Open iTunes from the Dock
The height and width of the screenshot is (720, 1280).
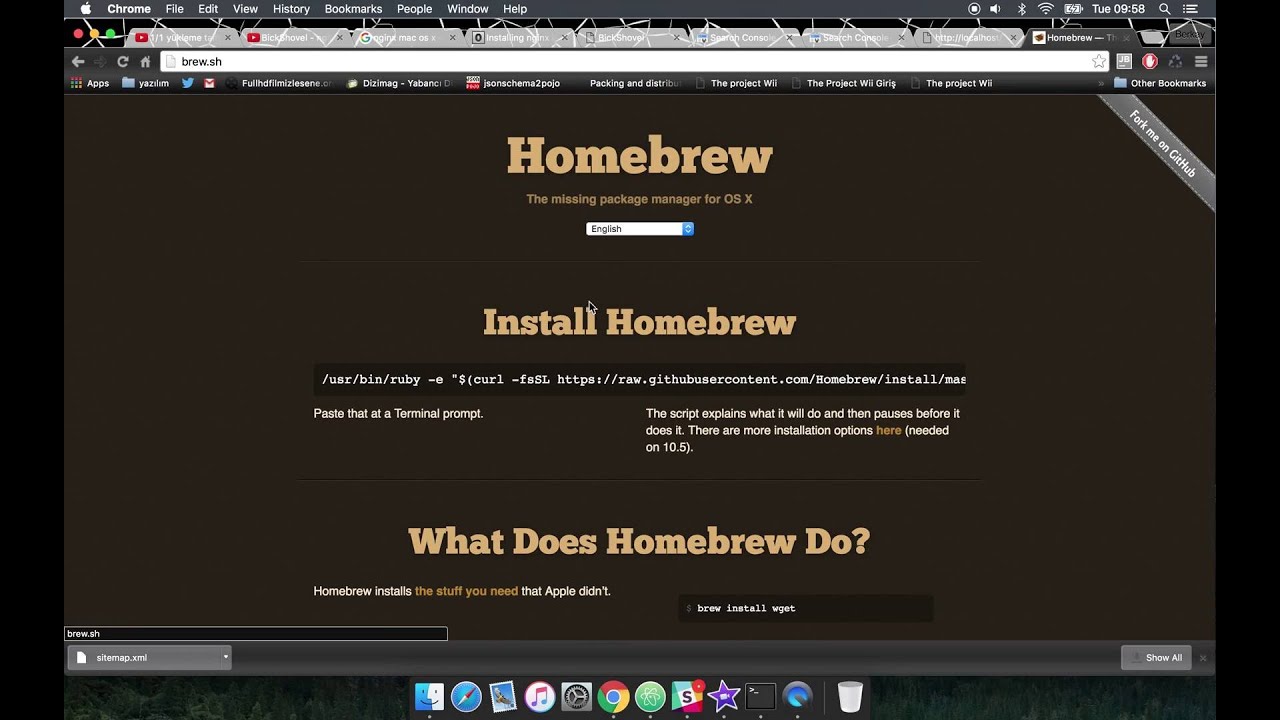pos(540,696)
